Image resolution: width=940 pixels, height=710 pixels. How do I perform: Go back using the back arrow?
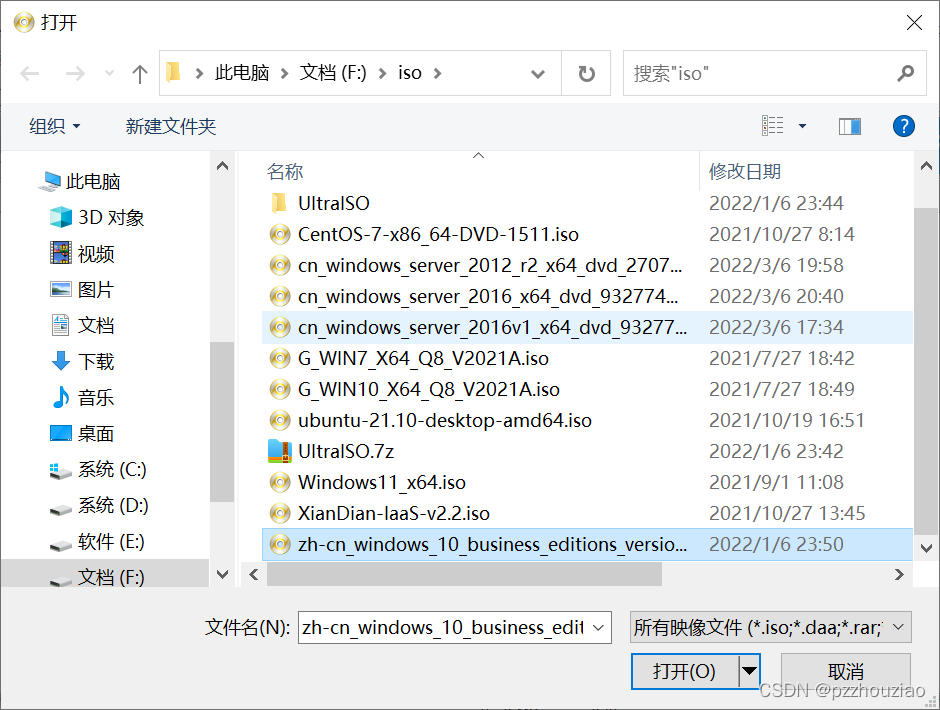pyautogui.click(x=29, y=74)
